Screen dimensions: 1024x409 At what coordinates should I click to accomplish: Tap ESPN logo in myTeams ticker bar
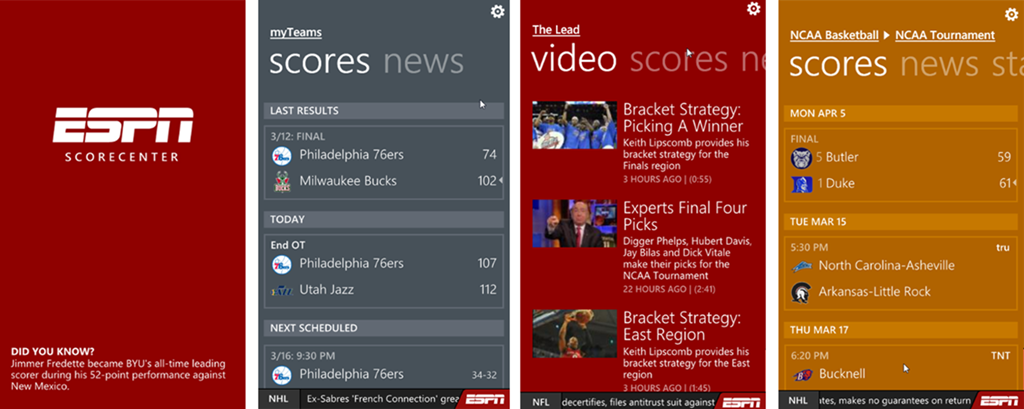click(x=485, y=399)
